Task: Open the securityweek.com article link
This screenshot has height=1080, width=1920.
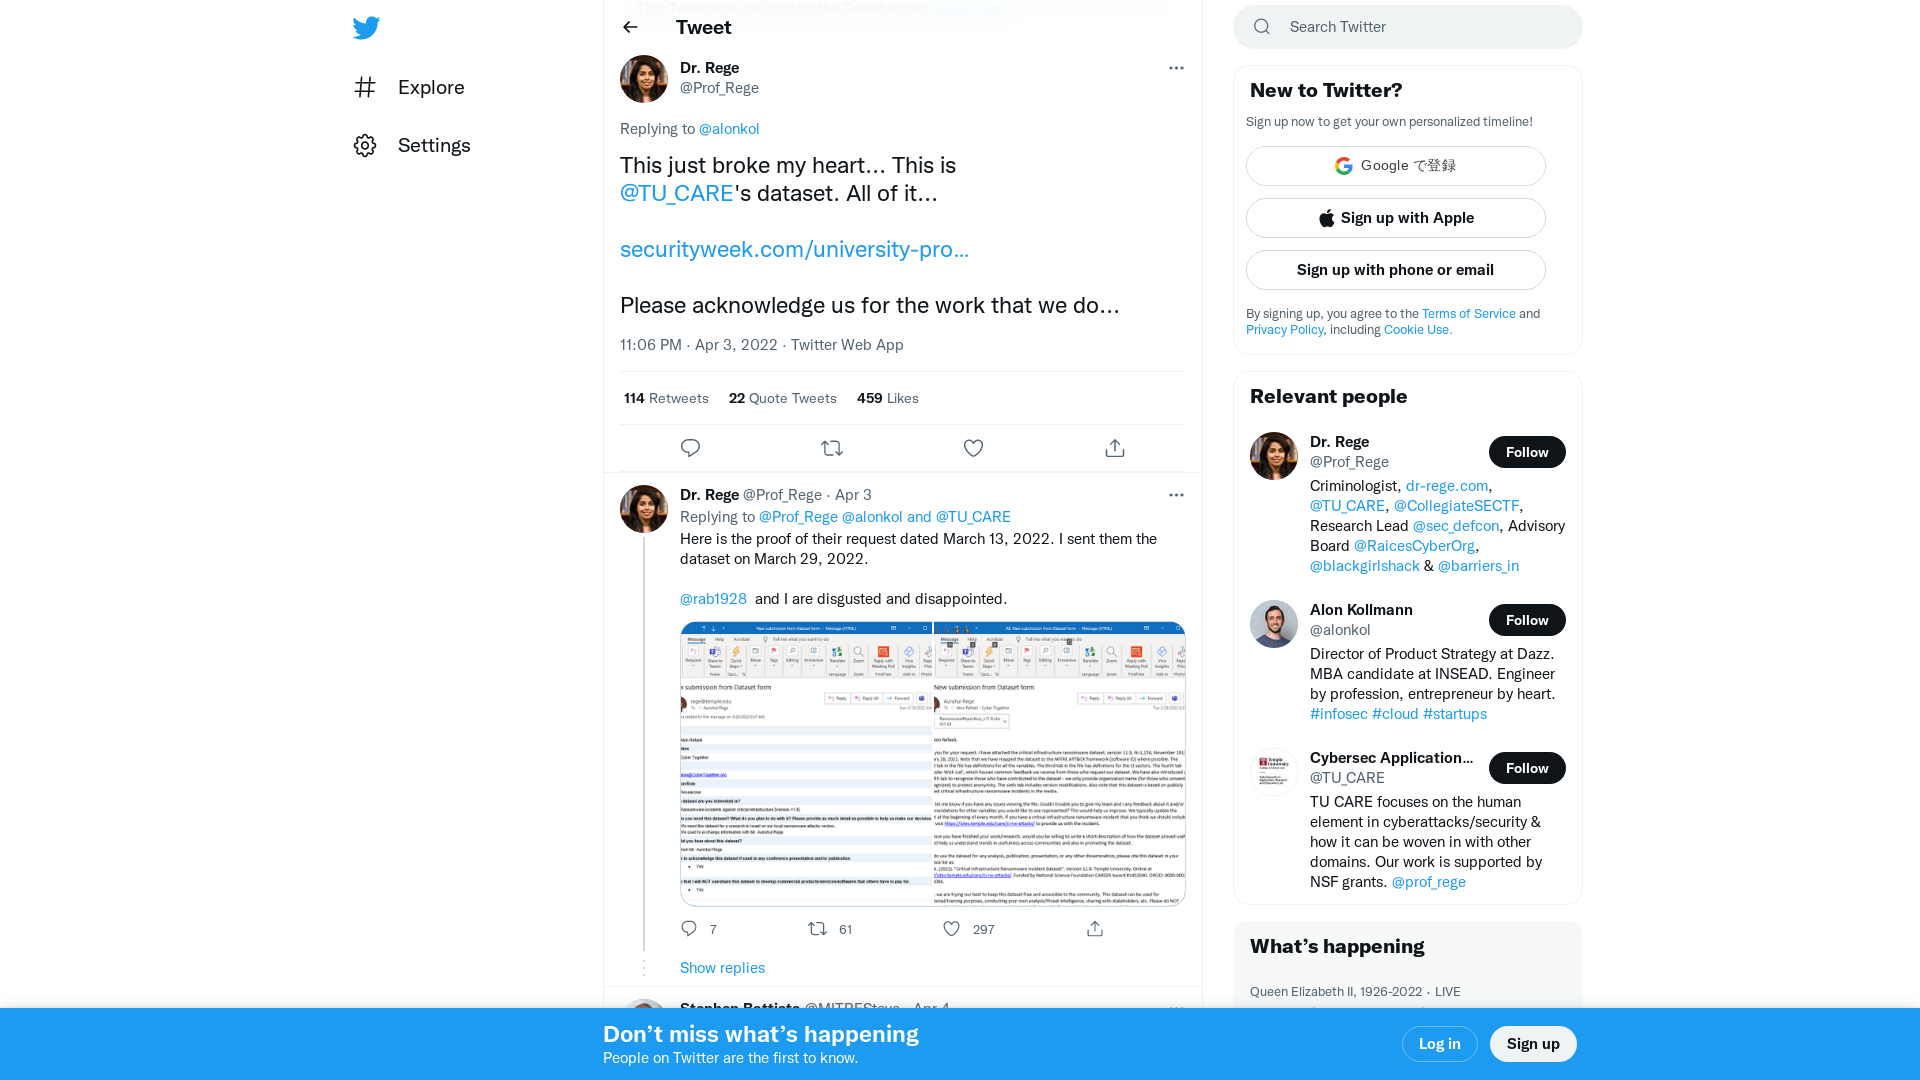Action: pyautogui.click(x=794, y=250)
